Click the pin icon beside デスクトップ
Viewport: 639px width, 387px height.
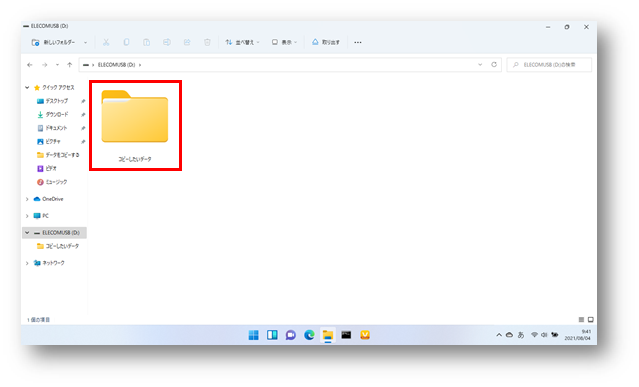[x=83, y=101]
